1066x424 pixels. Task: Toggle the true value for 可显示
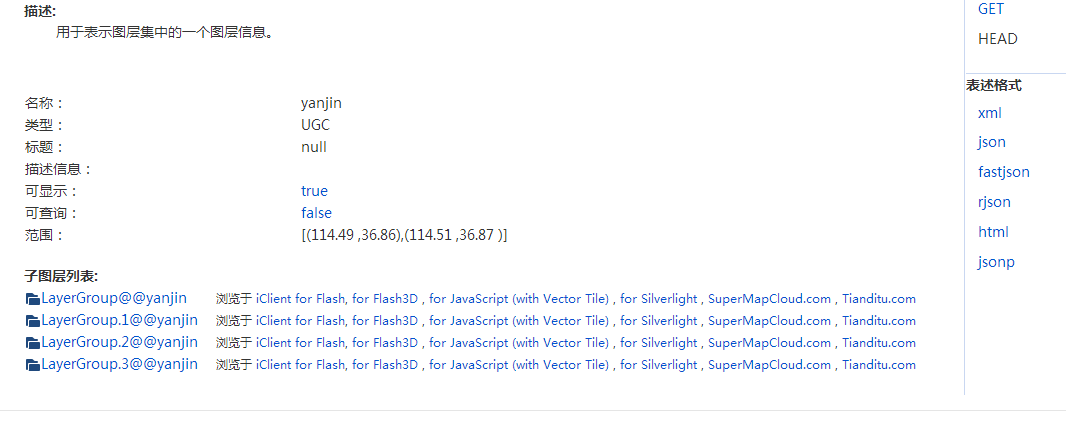tap(314, 191)
